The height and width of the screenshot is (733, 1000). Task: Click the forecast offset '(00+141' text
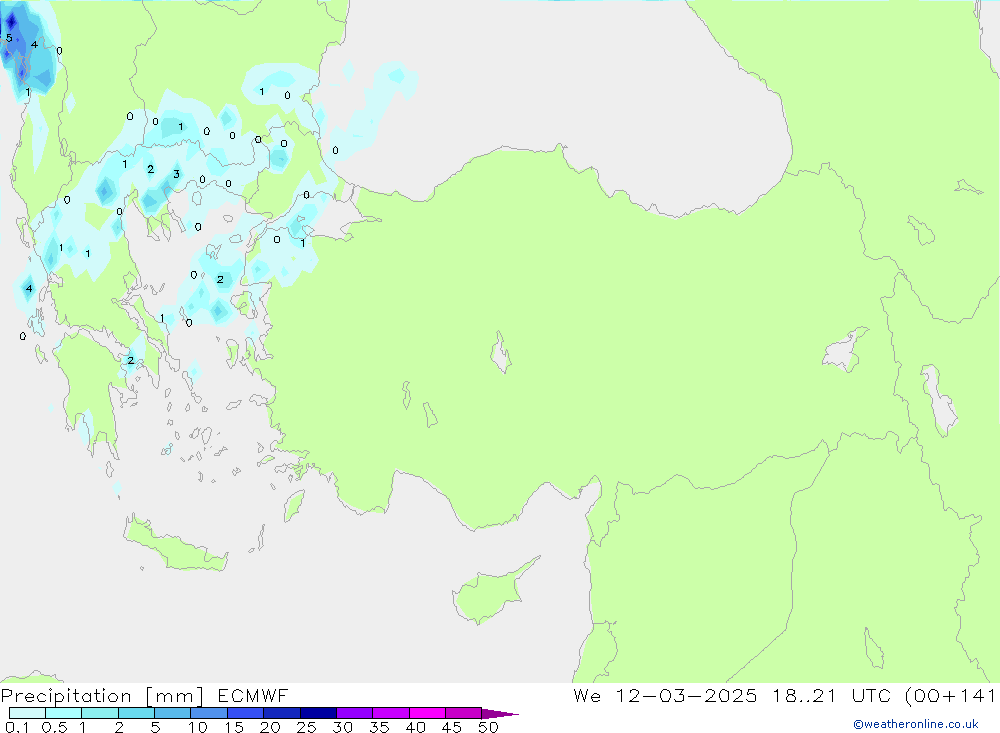pyautogui.click(x=950, y=695)
